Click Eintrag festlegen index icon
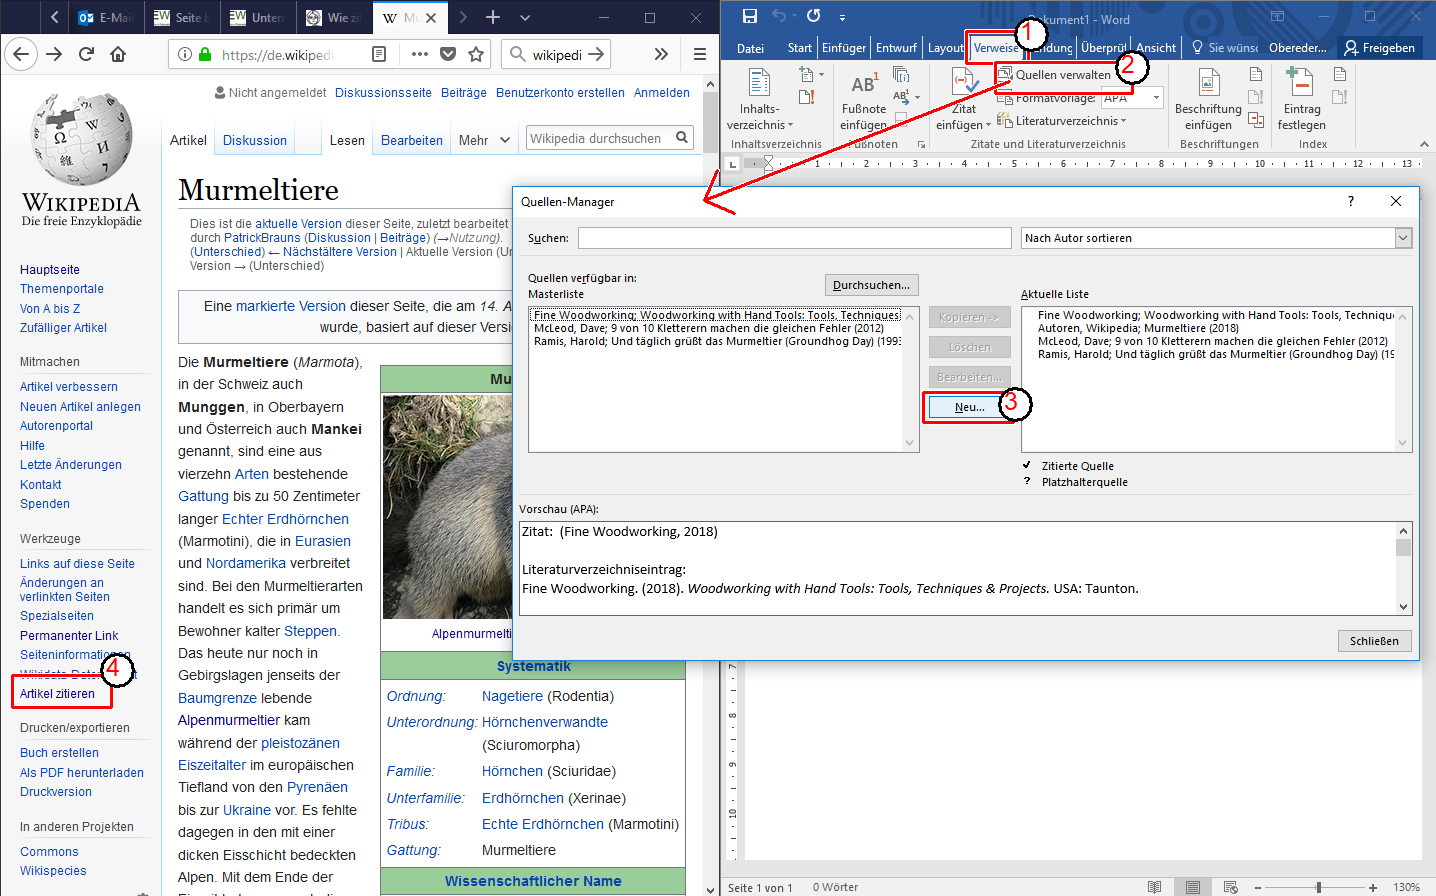 point(1301,100)
